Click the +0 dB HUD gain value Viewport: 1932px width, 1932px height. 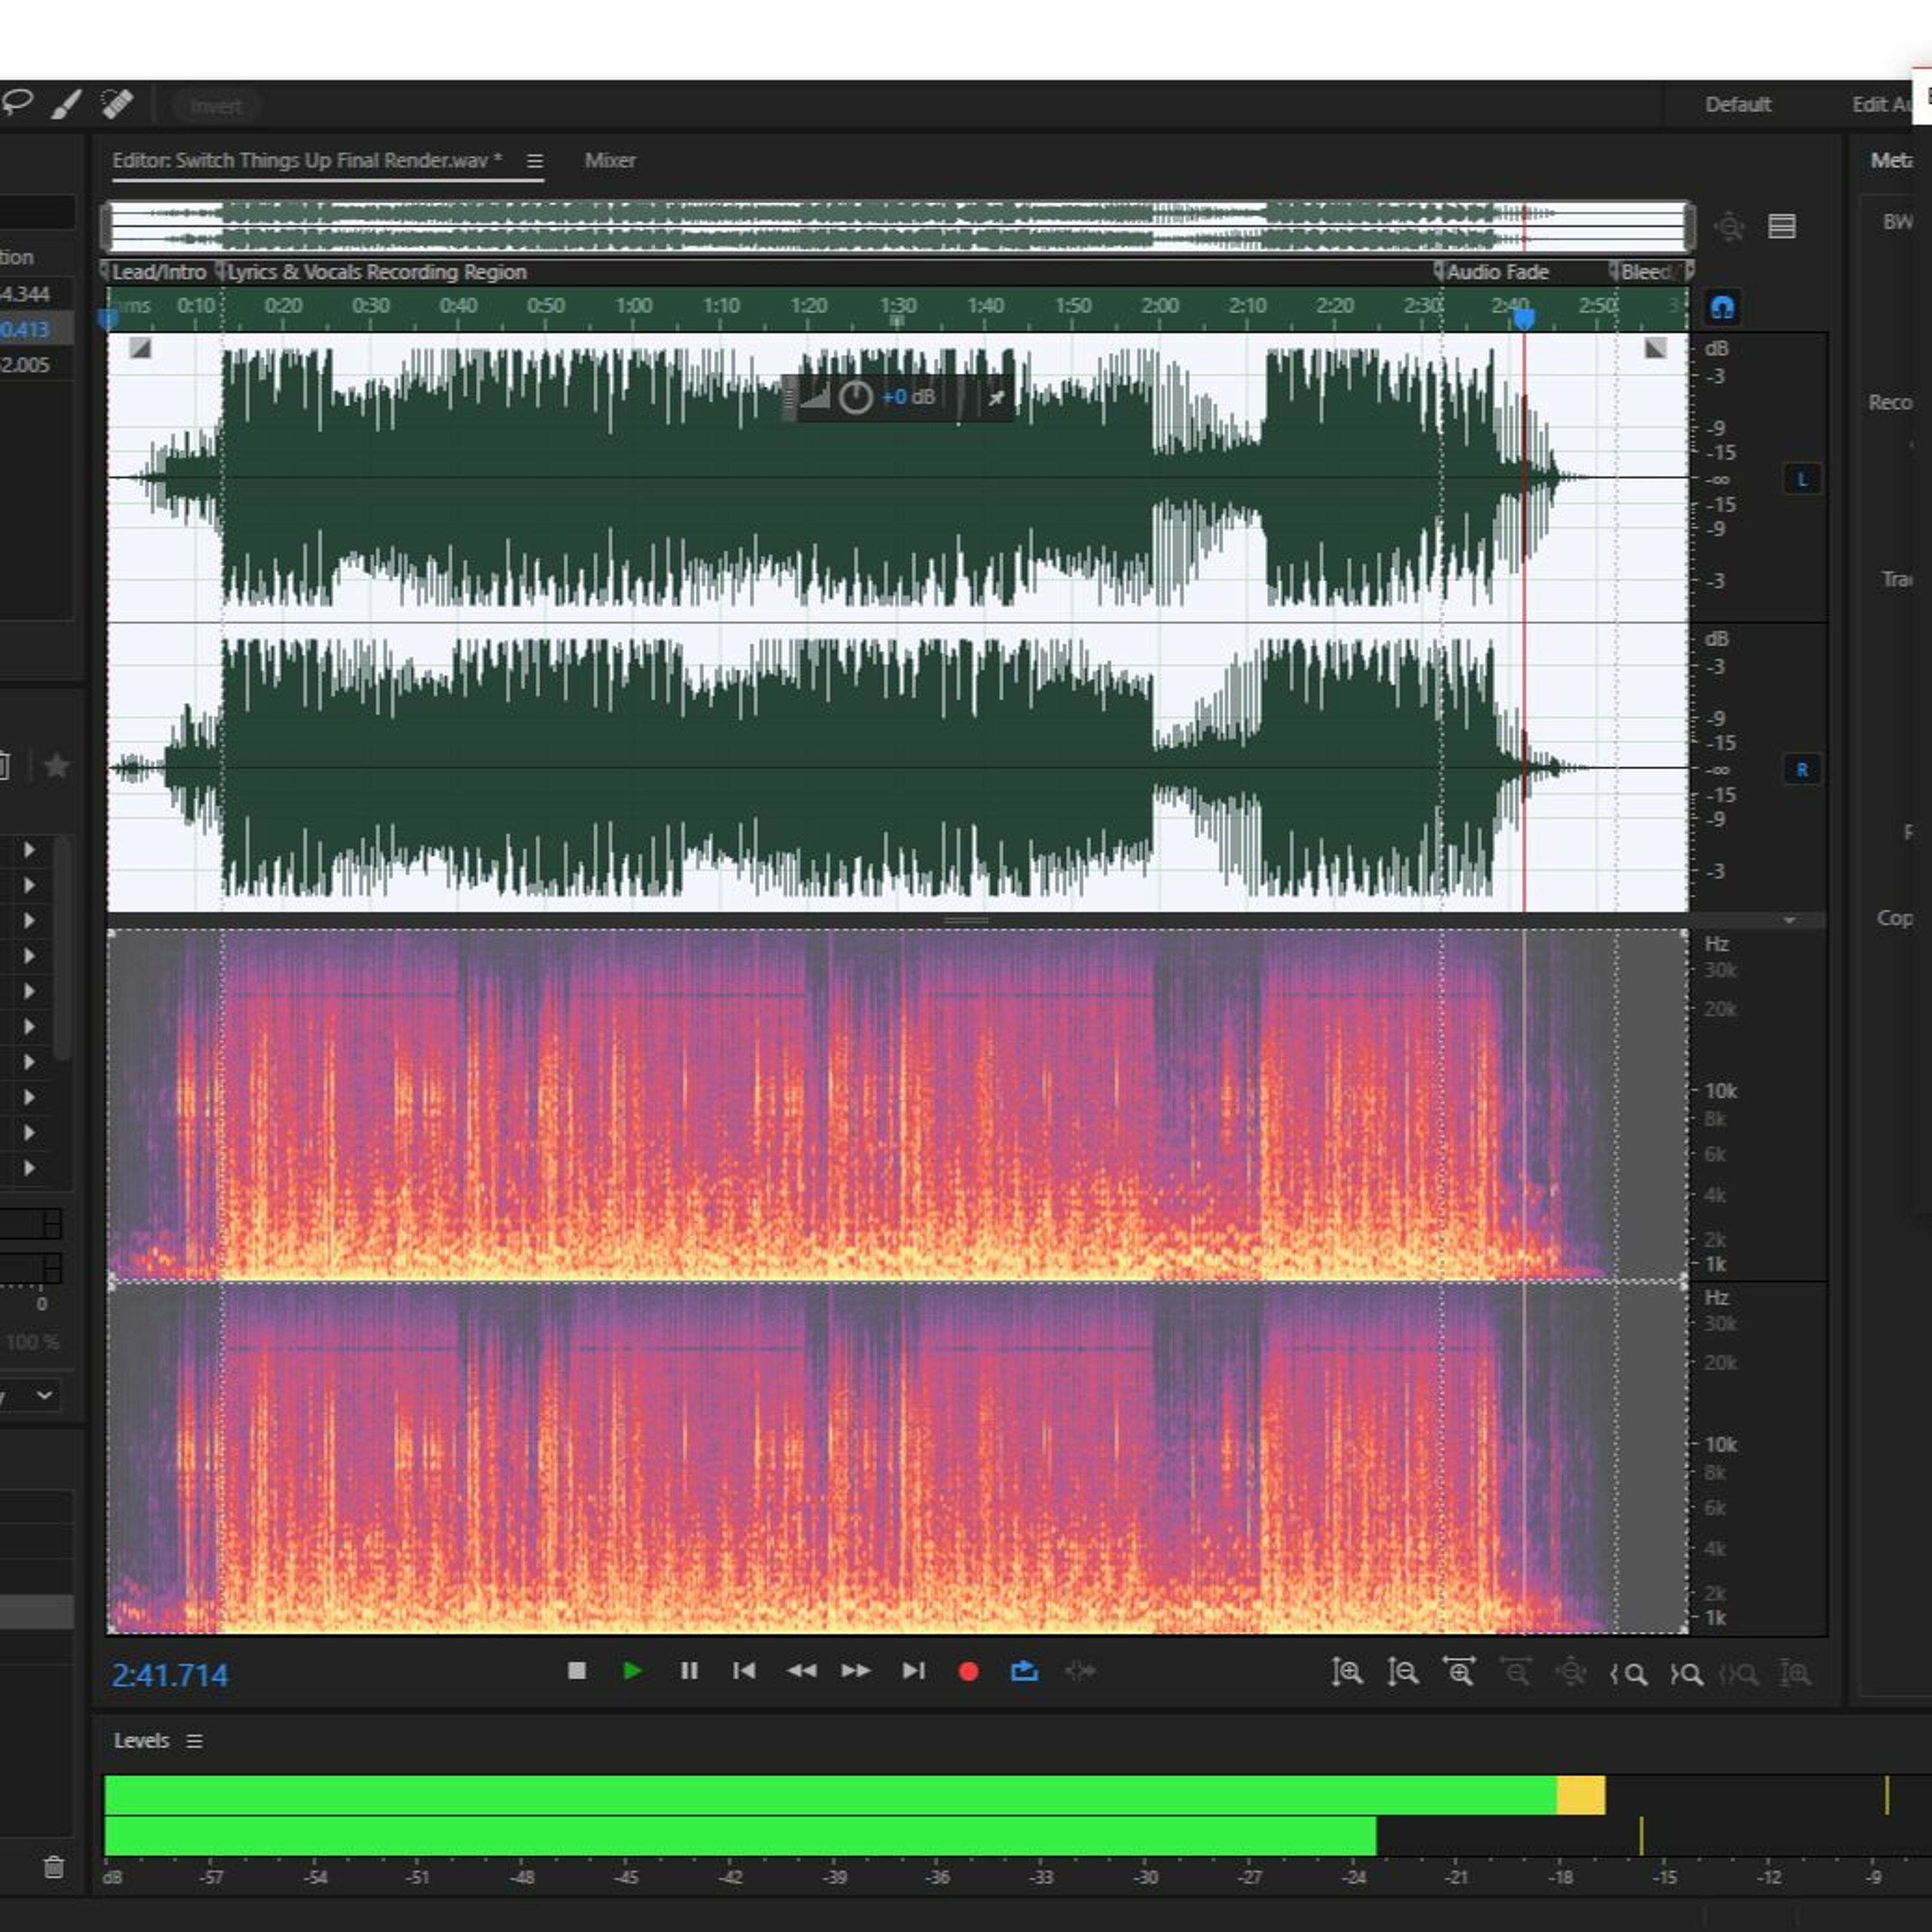[x=909, y=397]
